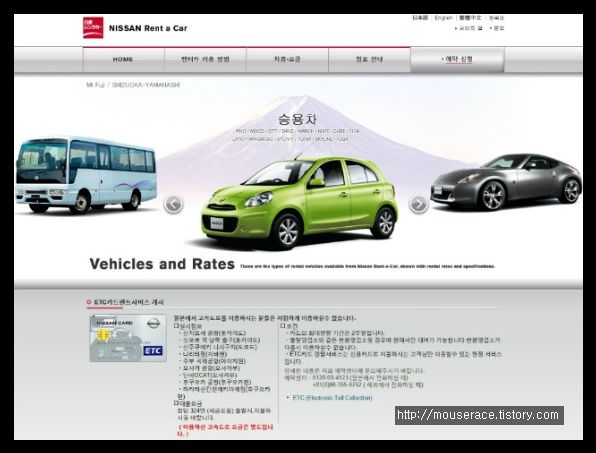596x453 pixels.
Task: Open the 차종·요금 navigation tab
Action: point(287,60)
